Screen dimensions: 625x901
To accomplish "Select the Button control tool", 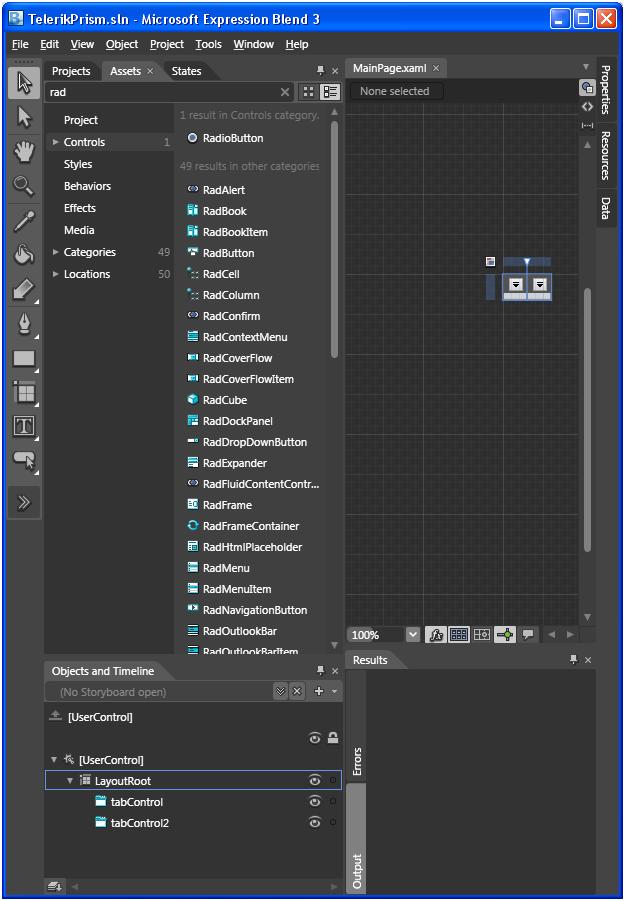I will (x=24, y=460).
